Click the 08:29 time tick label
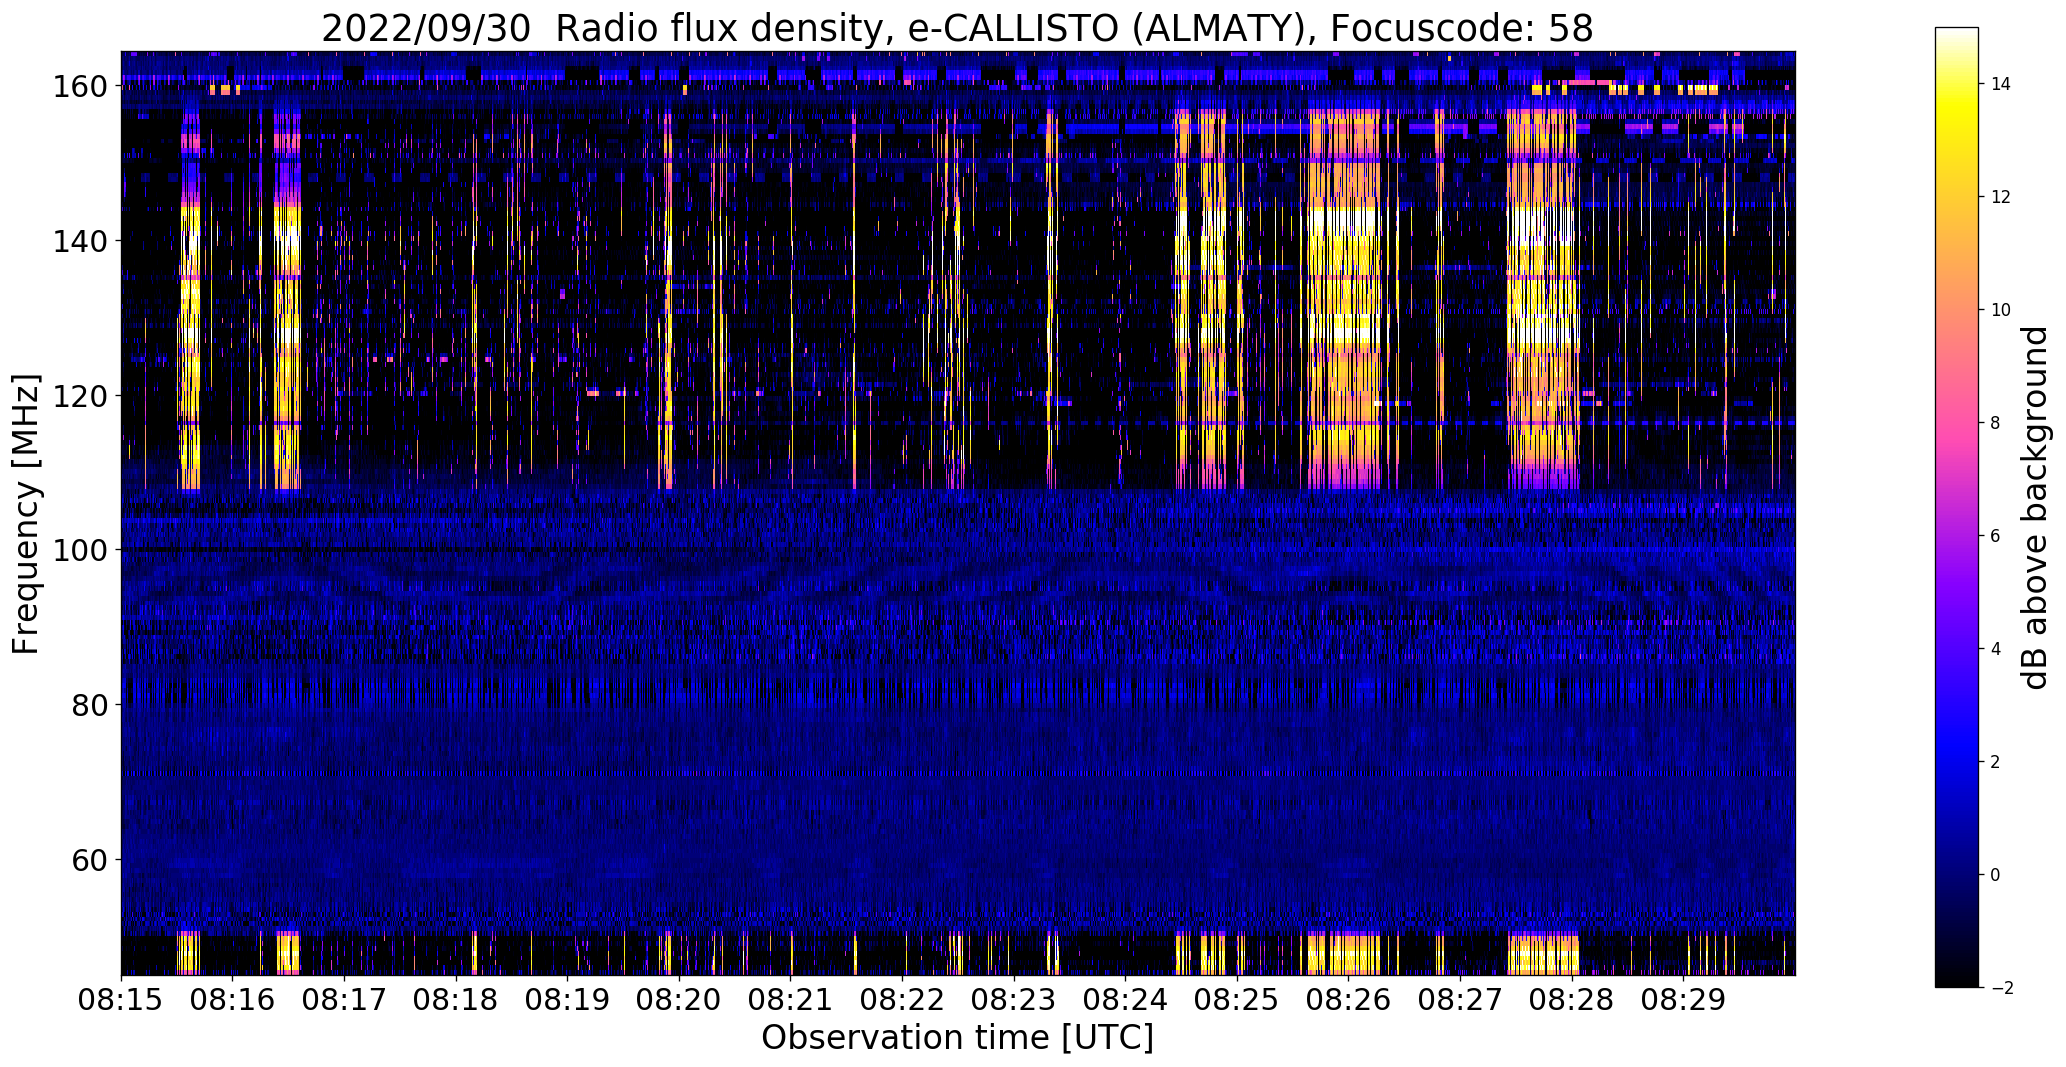This screenshot has width=2066, height=1067. tap(1684, 999)
